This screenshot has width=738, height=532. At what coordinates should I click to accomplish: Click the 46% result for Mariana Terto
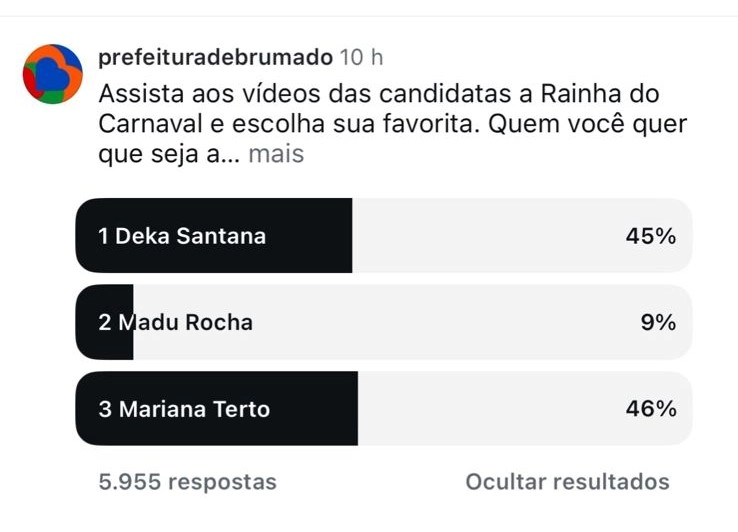pyautogui.click(x=651, y=409)
